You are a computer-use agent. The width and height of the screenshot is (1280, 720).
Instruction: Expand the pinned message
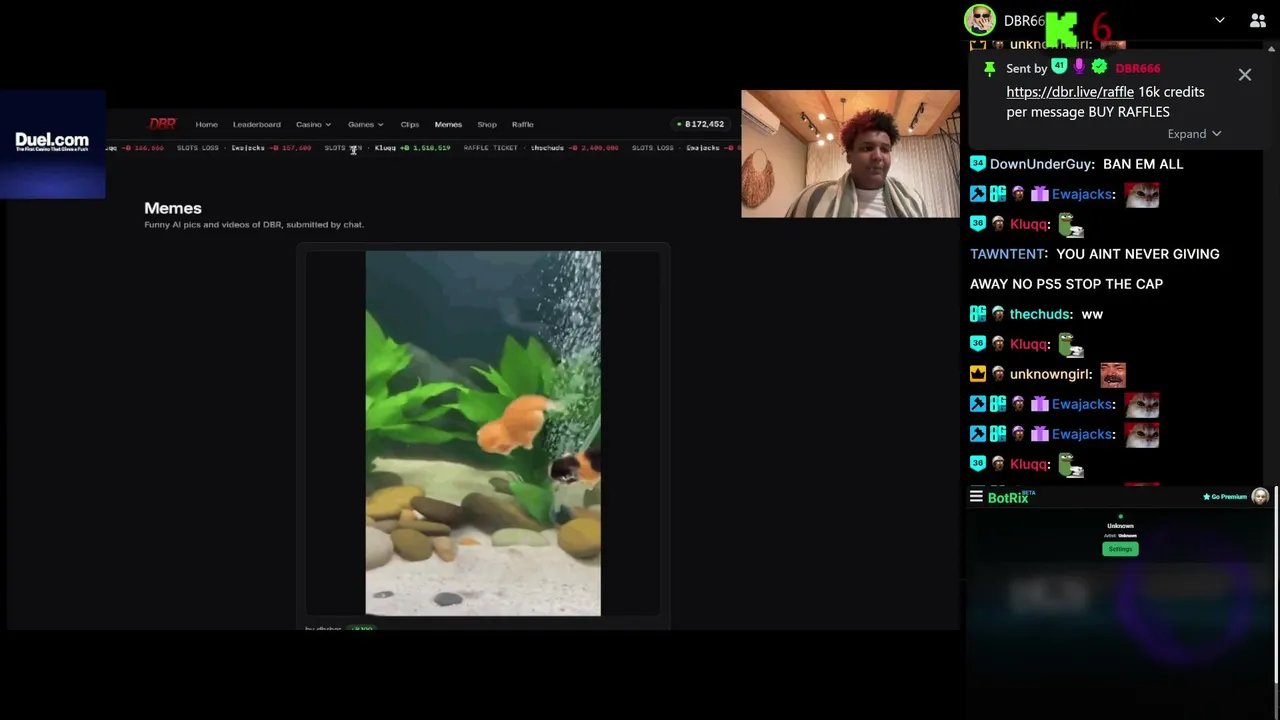(1194, 134)
